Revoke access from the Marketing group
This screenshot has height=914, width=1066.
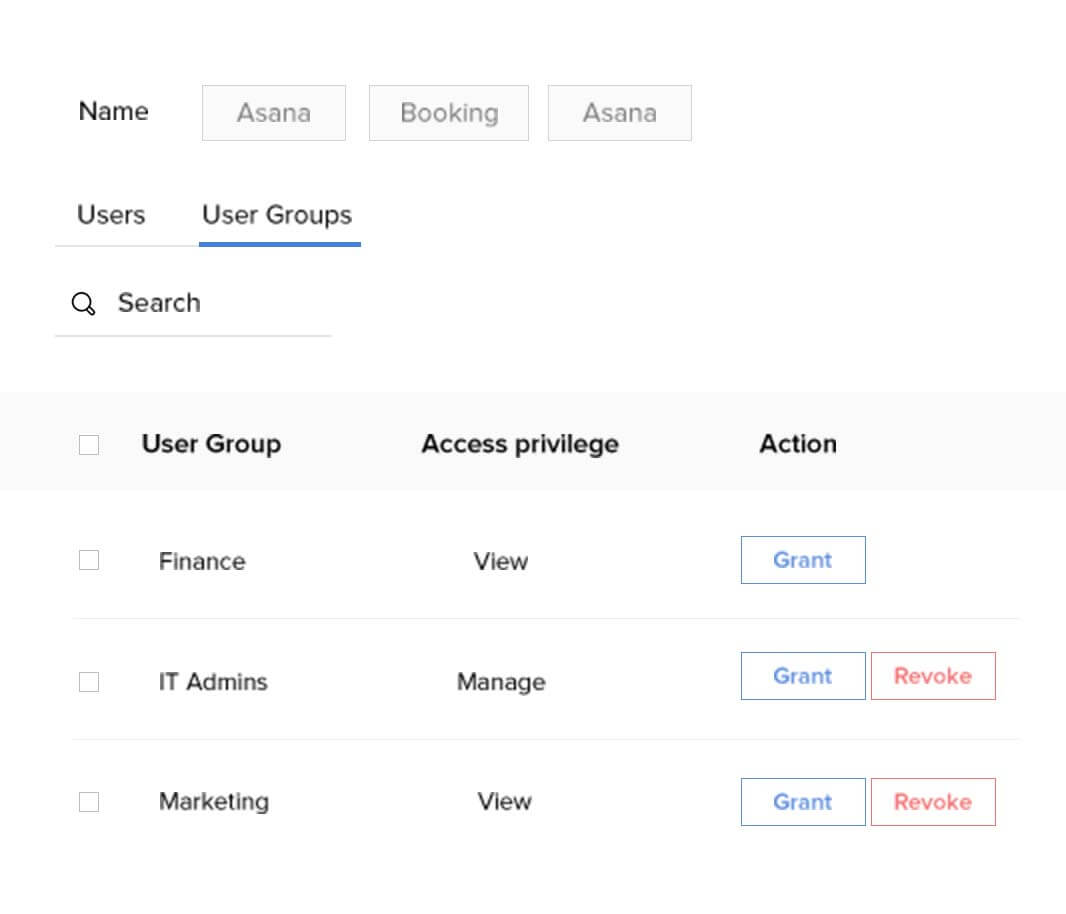point(933,802)
